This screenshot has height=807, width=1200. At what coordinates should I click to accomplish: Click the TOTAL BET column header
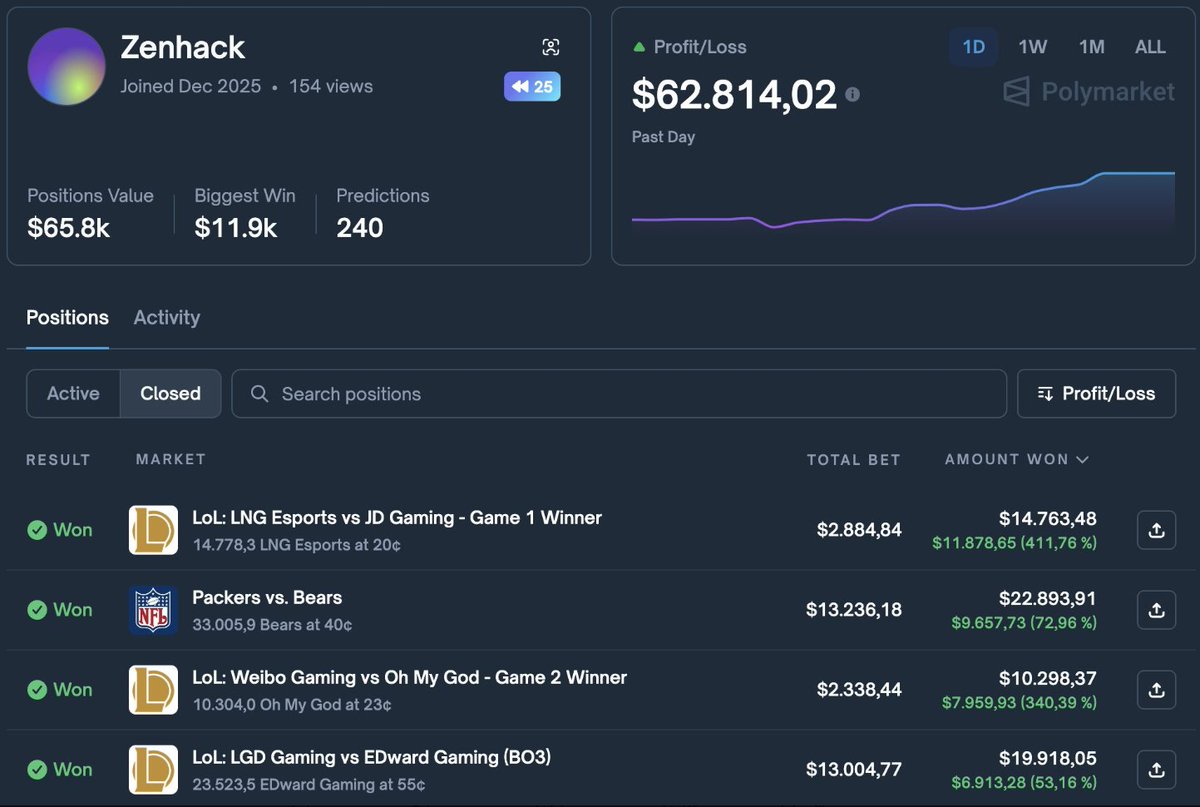854,460
